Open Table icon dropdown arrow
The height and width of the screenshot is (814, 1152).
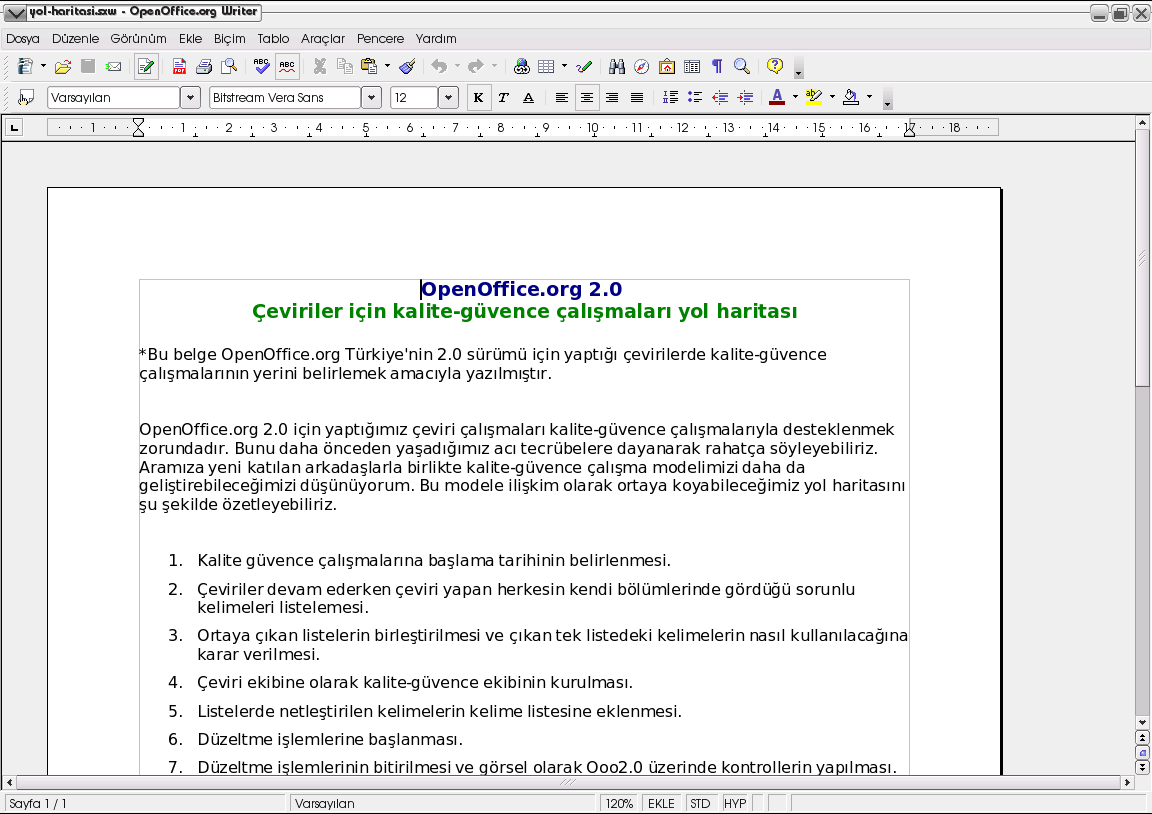click(x=564, y=66)
